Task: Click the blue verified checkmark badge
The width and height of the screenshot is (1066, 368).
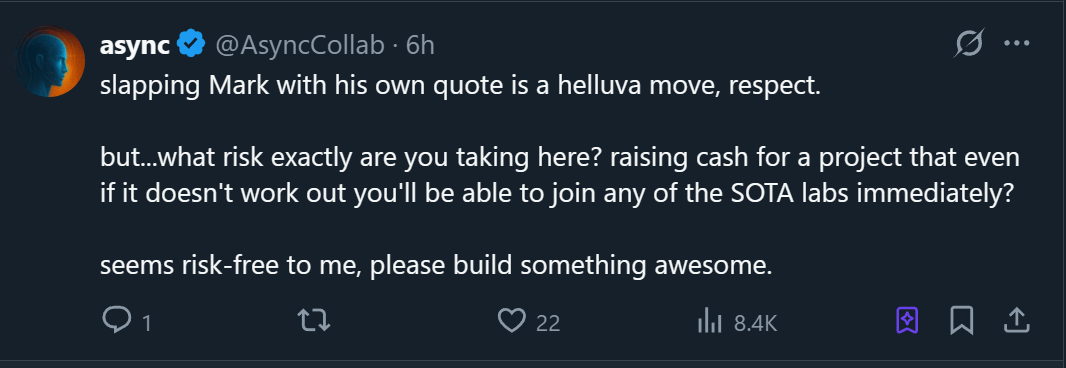Action: coord(192,45)
